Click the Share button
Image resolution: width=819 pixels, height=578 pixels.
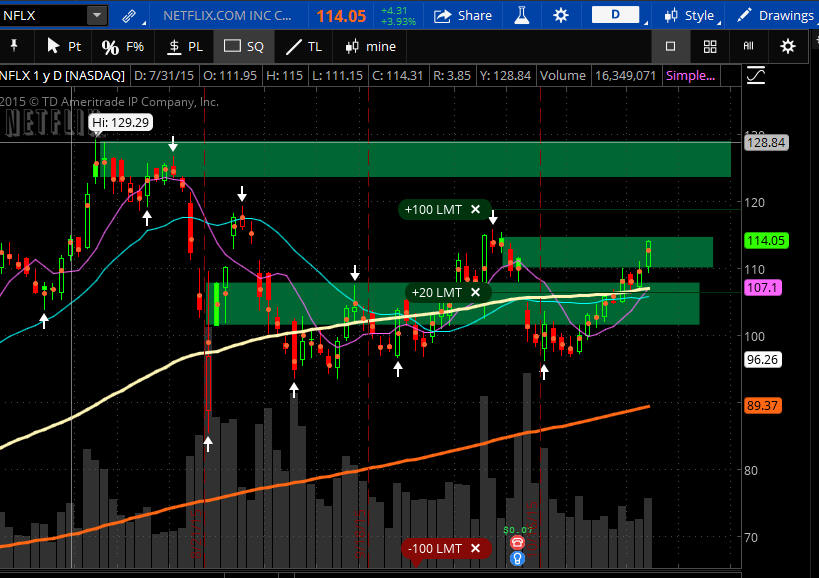(463, 15)
